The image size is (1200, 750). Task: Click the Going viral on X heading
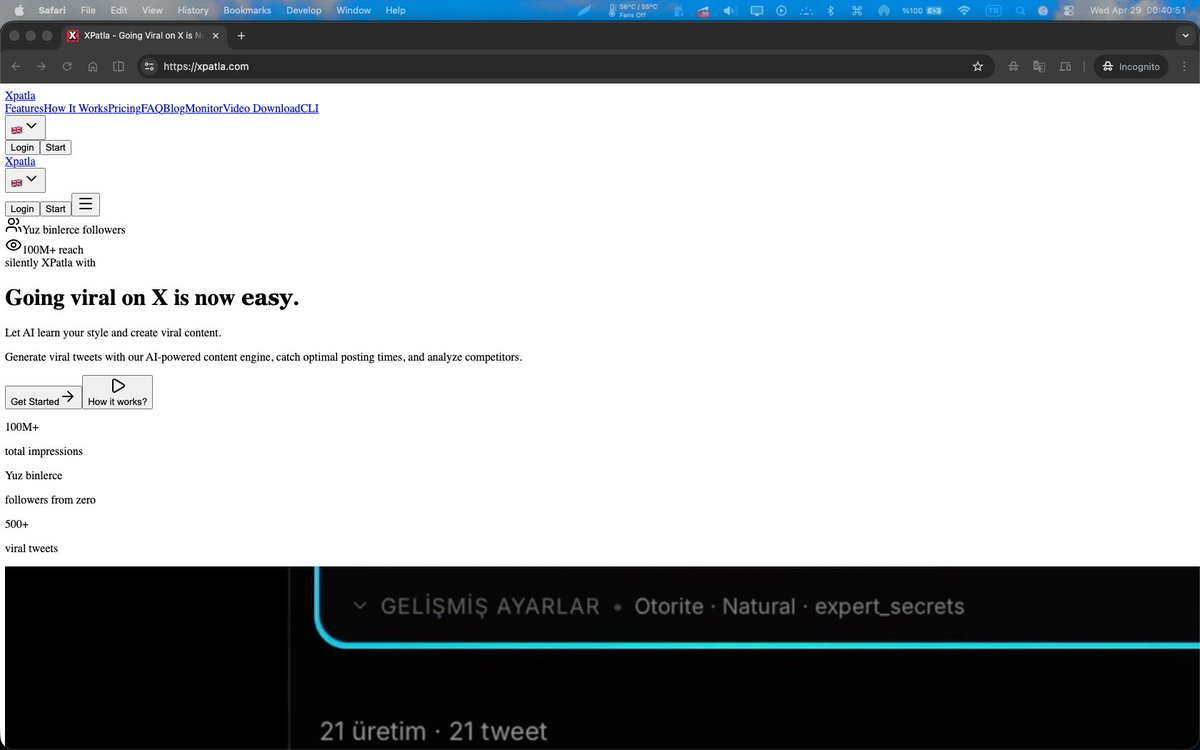[152, 297]
